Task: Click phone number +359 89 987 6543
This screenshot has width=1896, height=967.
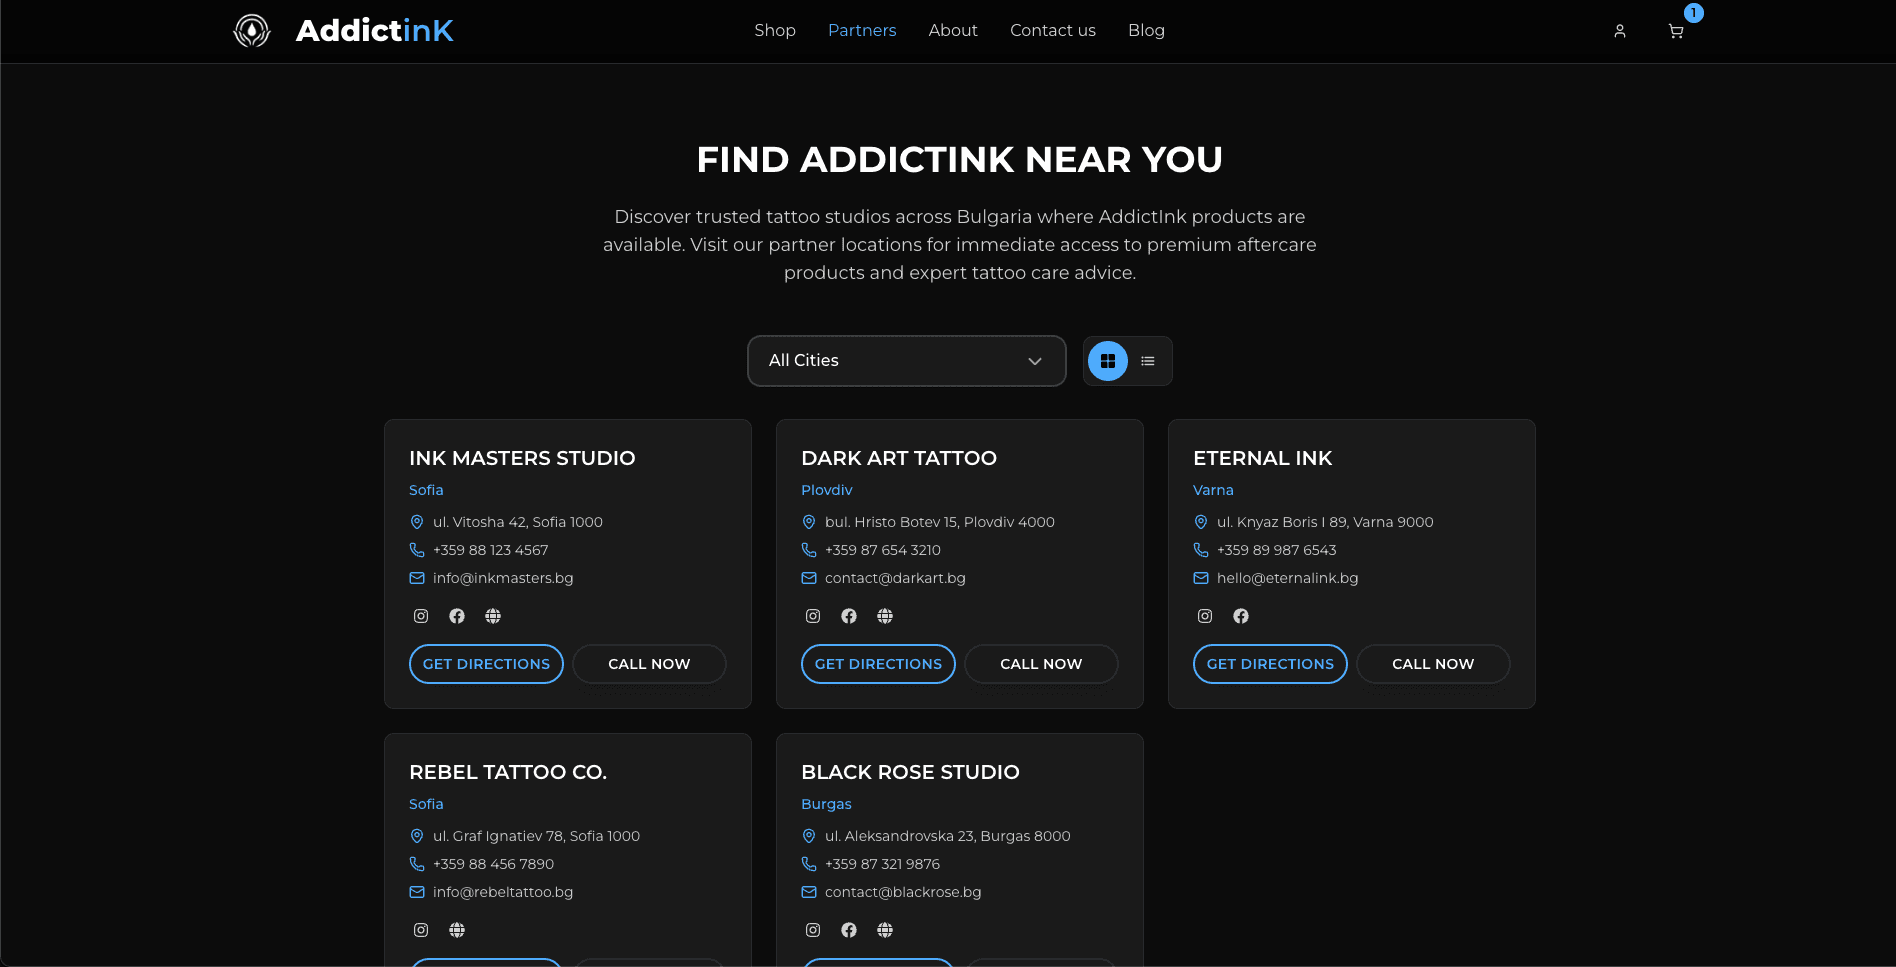Action: pos(1277,550)
